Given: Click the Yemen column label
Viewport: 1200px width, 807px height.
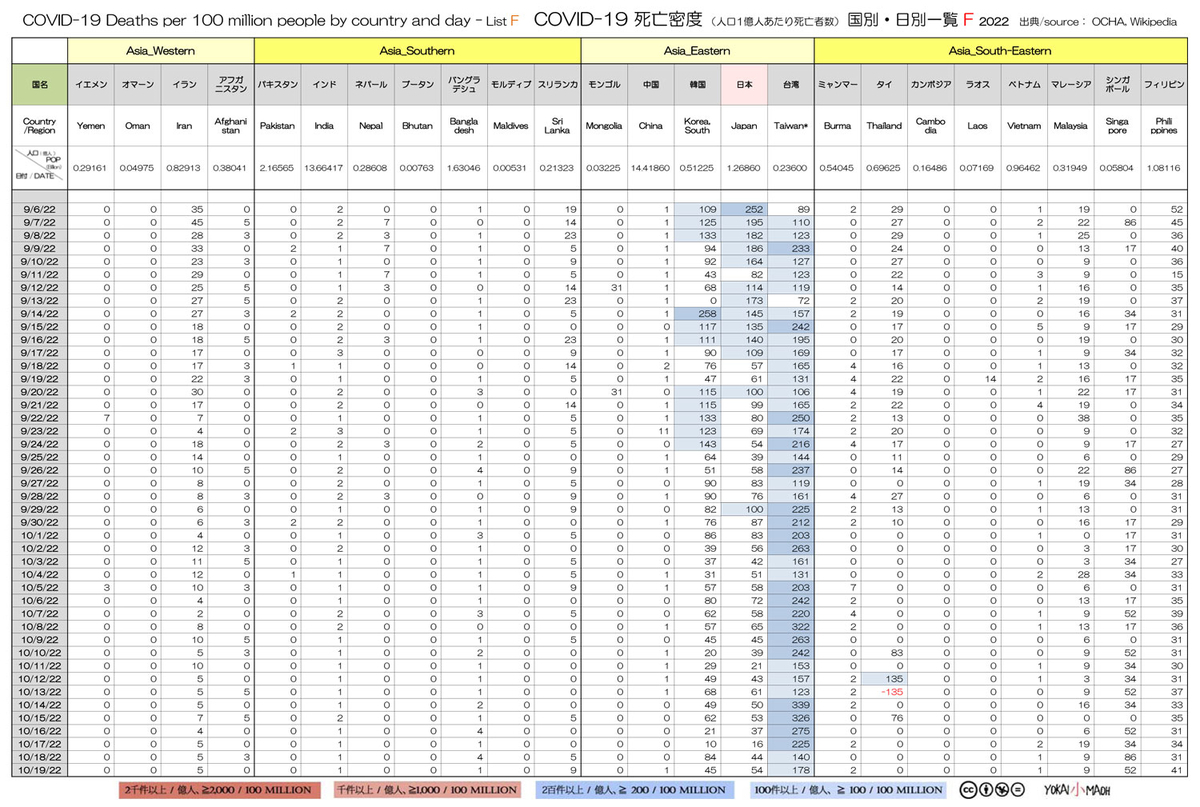Looking at the screenshot, I should tap(91, 127).
